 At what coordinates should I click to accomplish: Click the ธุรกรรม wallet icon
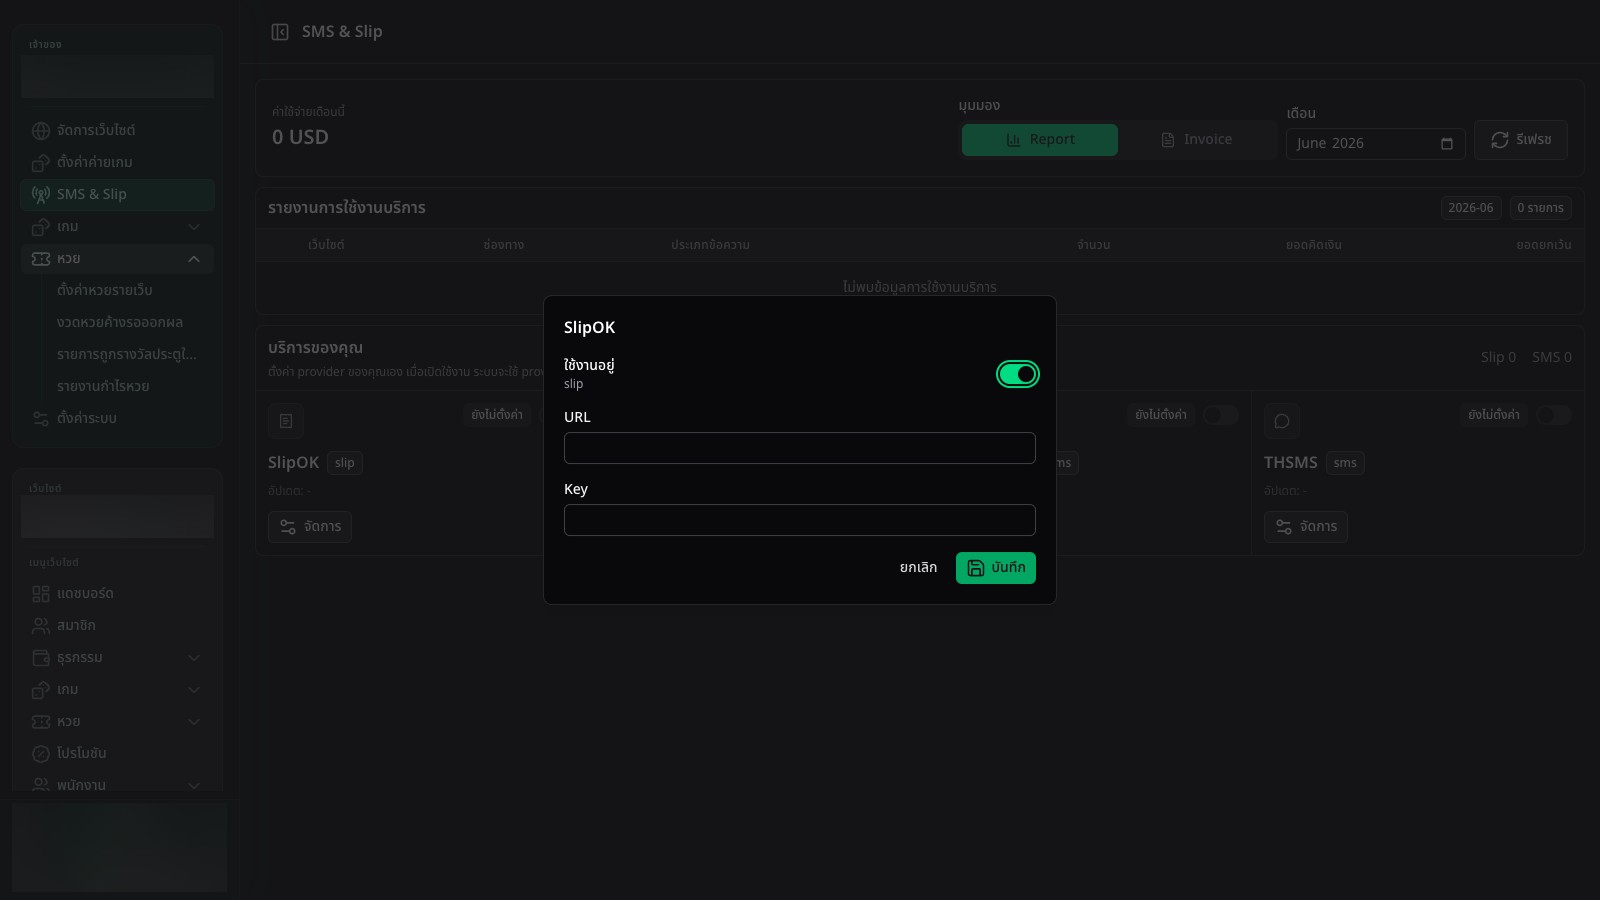[41, 658]
